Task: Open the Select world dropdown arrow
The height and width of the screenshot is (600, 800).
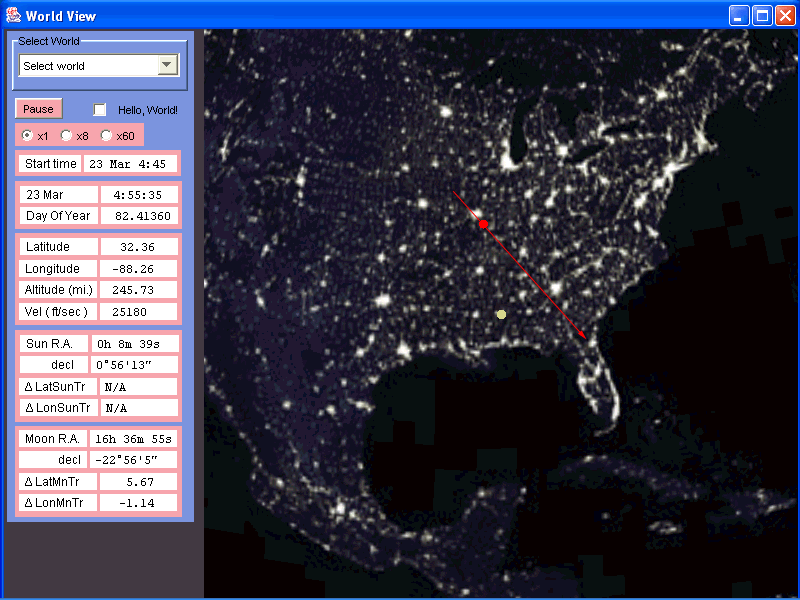Action: 167,66
